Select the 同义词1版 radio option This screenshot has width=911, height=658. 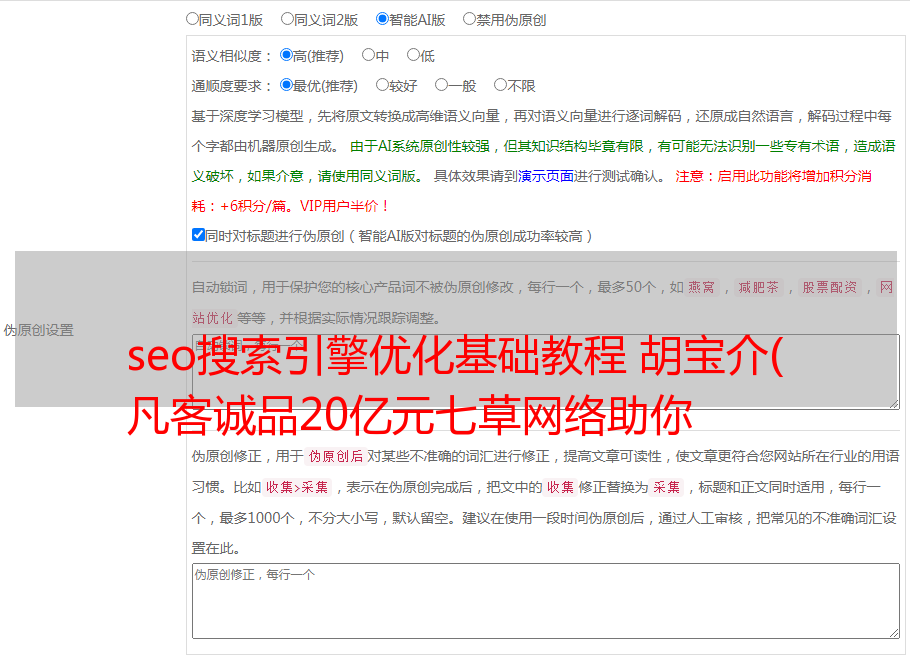pos(192,19)
